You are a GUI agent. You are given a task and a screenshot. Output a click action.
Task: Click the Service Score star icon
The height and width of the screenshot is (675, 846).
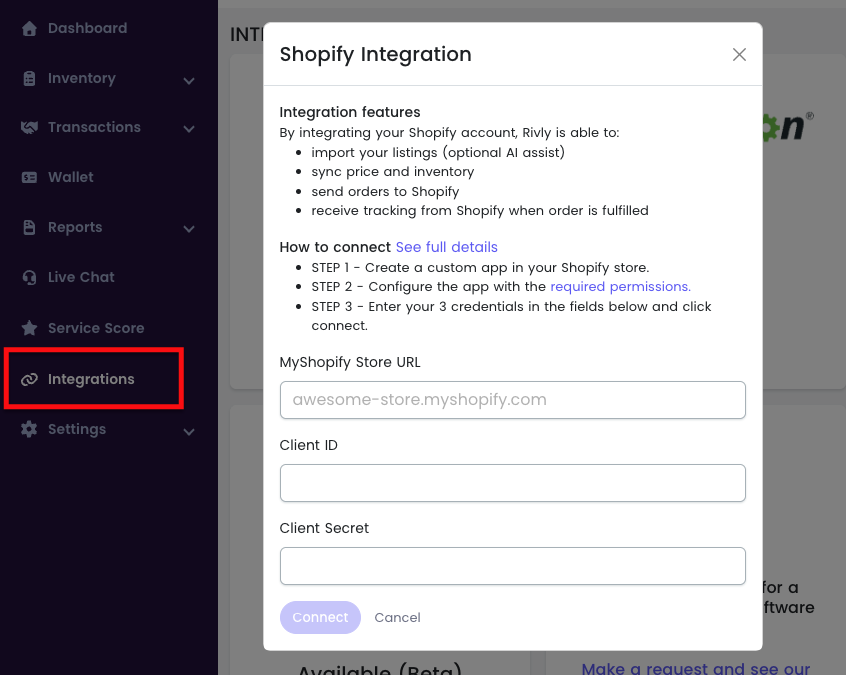click(x=29, y=328)
